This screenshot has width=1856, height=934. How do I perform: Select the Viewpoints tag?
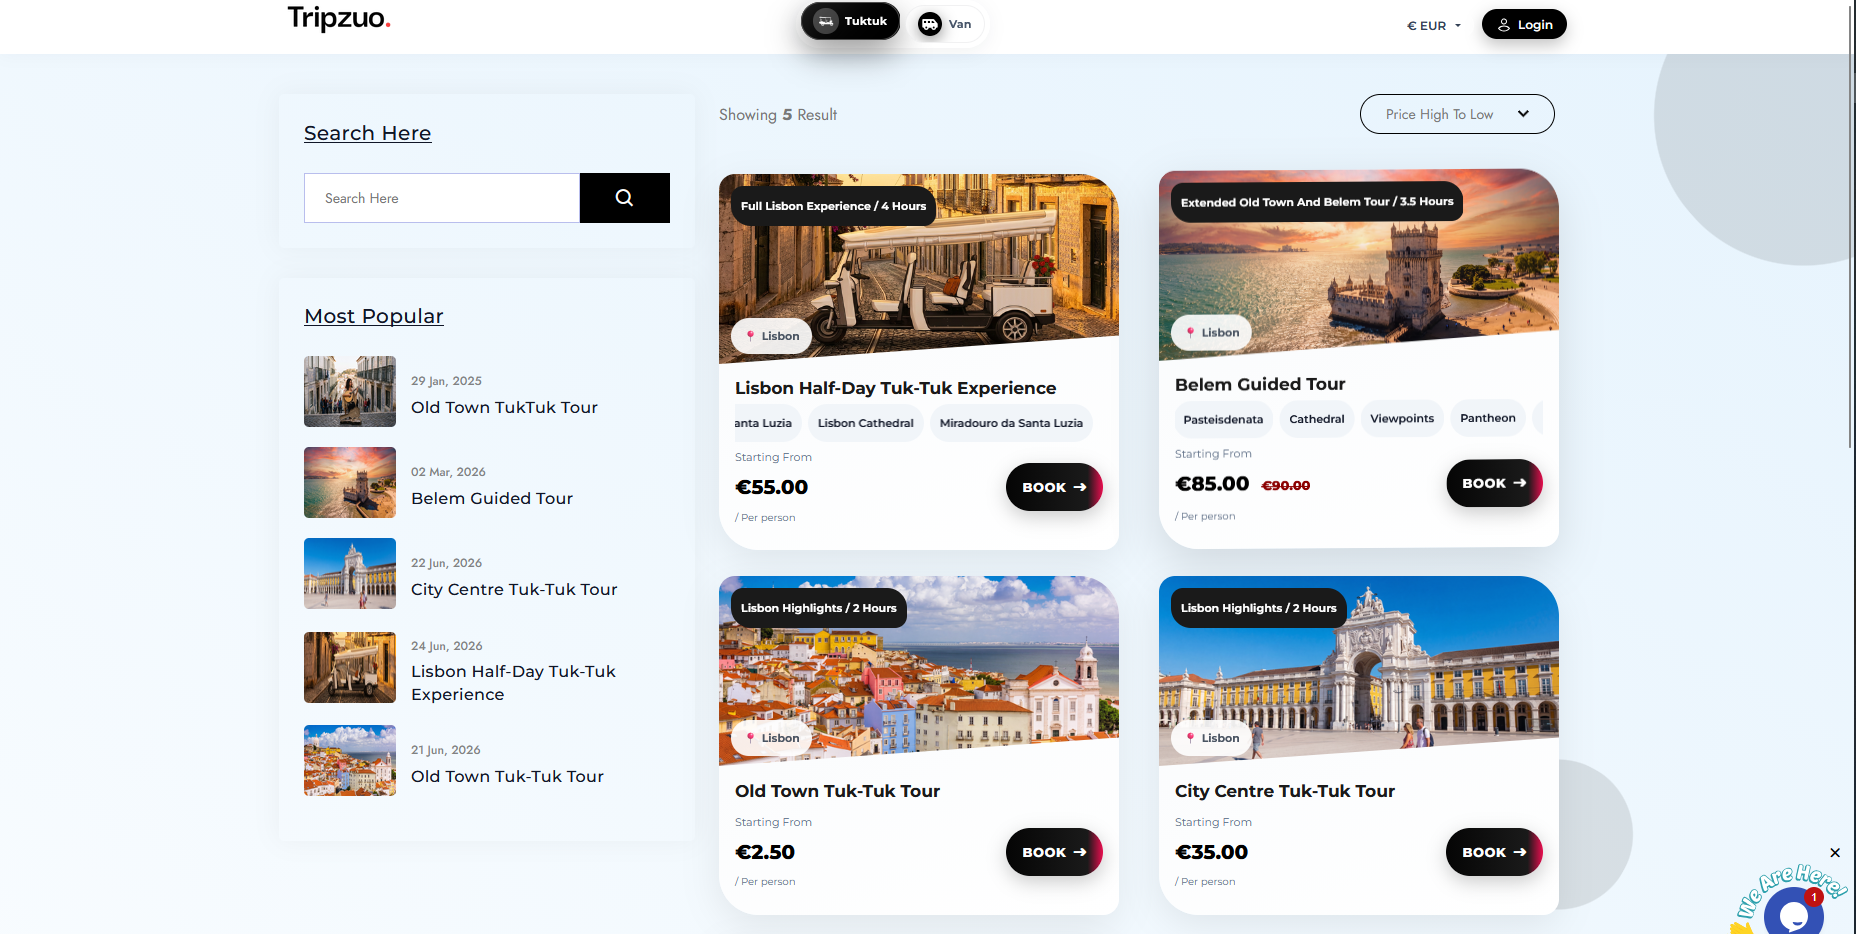[x=1402, y=419]
